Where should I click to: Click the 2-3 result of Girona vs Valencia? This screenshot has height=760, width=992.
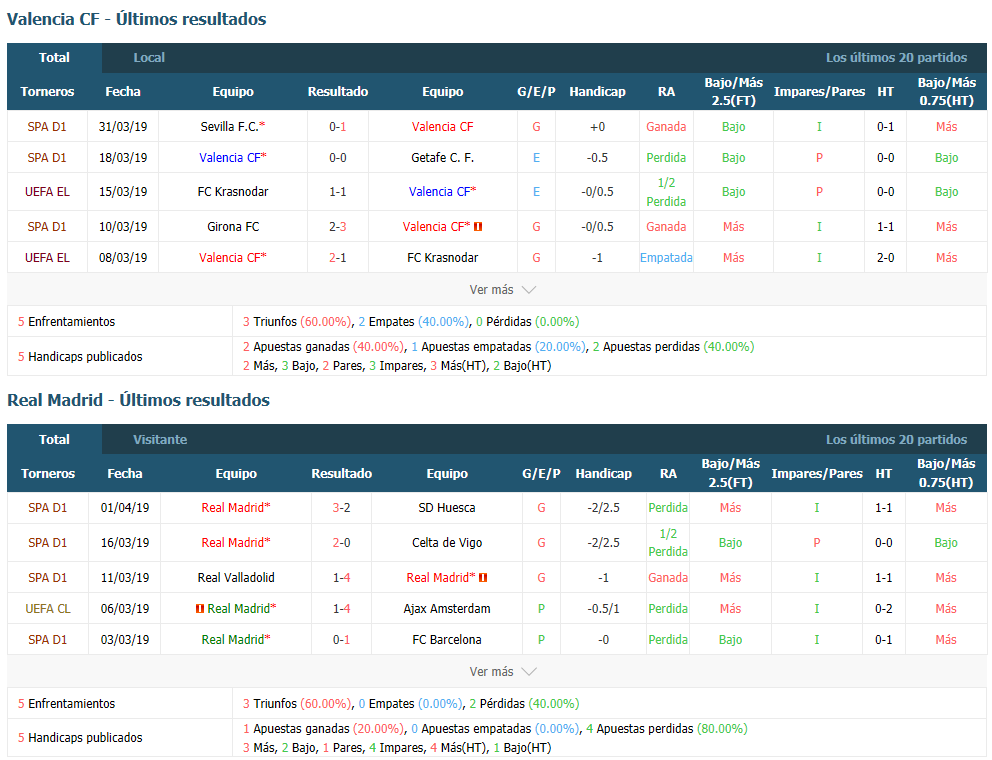click(338, 227)
